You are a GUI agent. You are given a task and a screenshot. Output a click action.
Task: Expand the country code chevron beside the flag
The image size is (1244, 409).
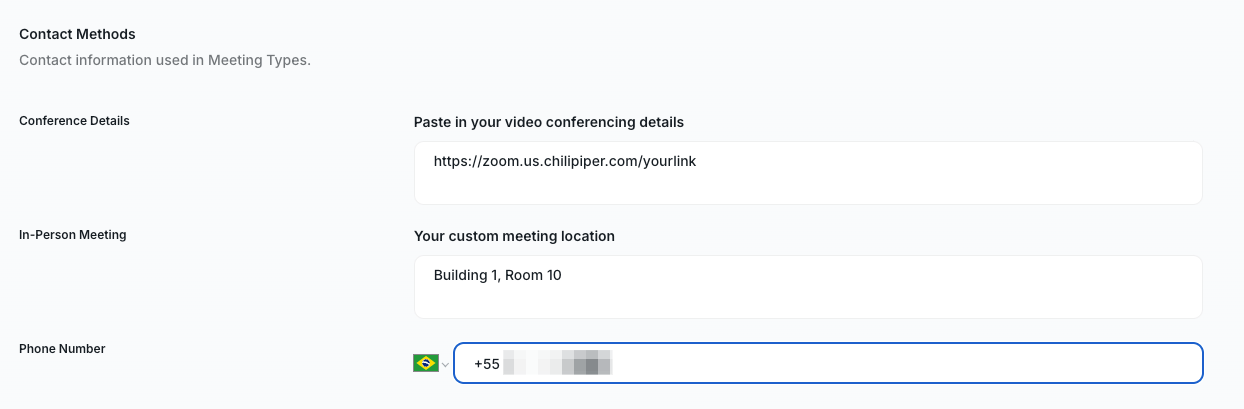click(445, 364)
